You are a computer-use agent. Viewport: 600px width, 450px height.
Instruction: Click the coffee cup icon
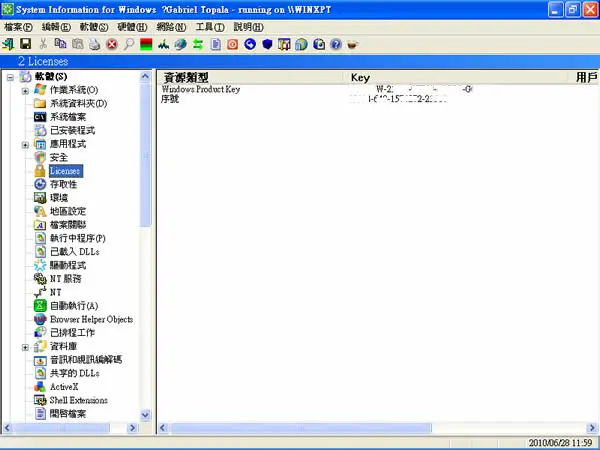click(x=352, y=44)
